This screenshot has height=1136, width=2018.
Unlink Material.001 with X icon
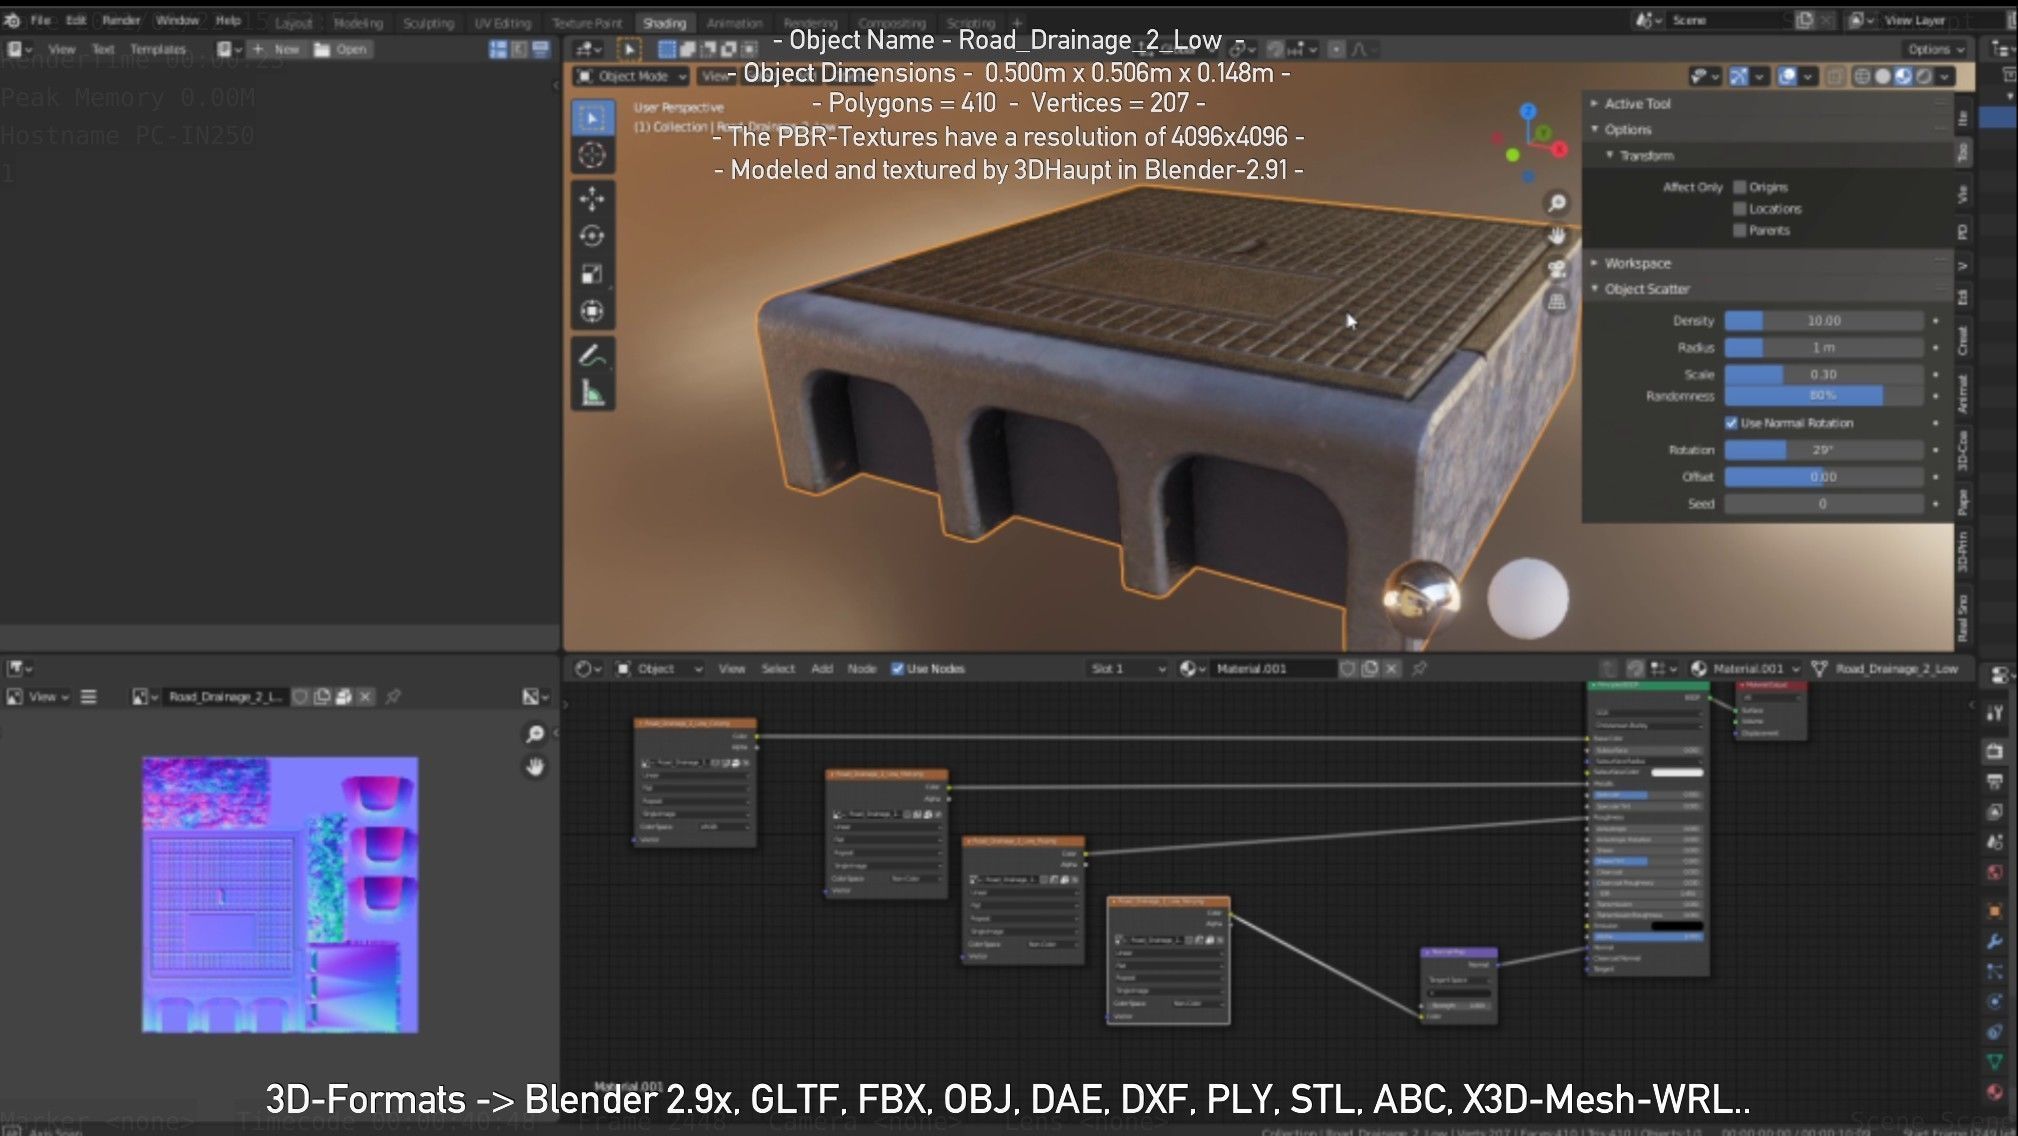tap(1391, 668)
